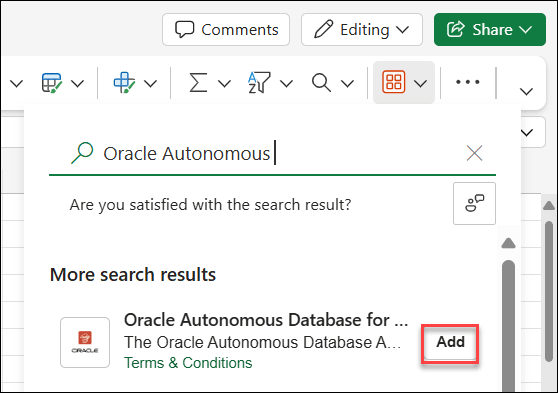Click the Add-ins grid icon
Screen dimensions: 558x393
pyautogui.click(x=393, y=82)
